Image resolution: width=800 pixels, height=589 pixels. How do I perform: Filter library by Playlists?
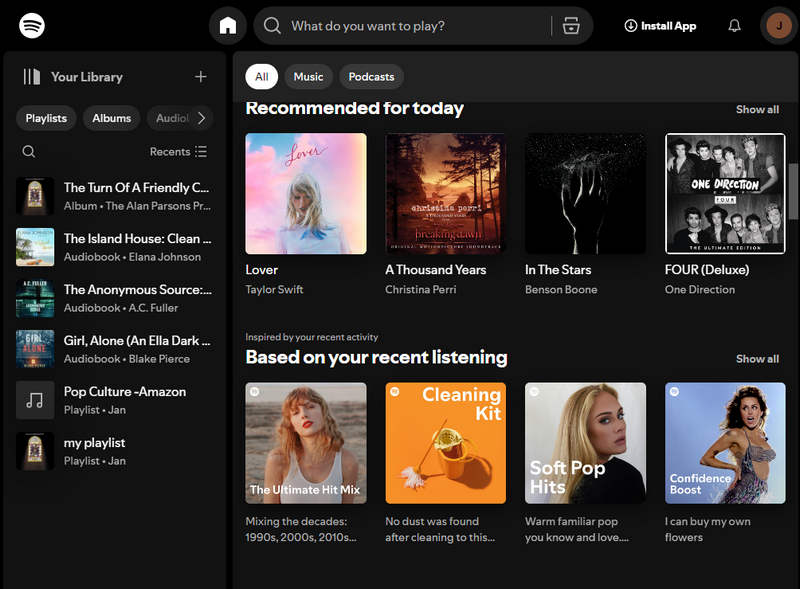(46, 118)
